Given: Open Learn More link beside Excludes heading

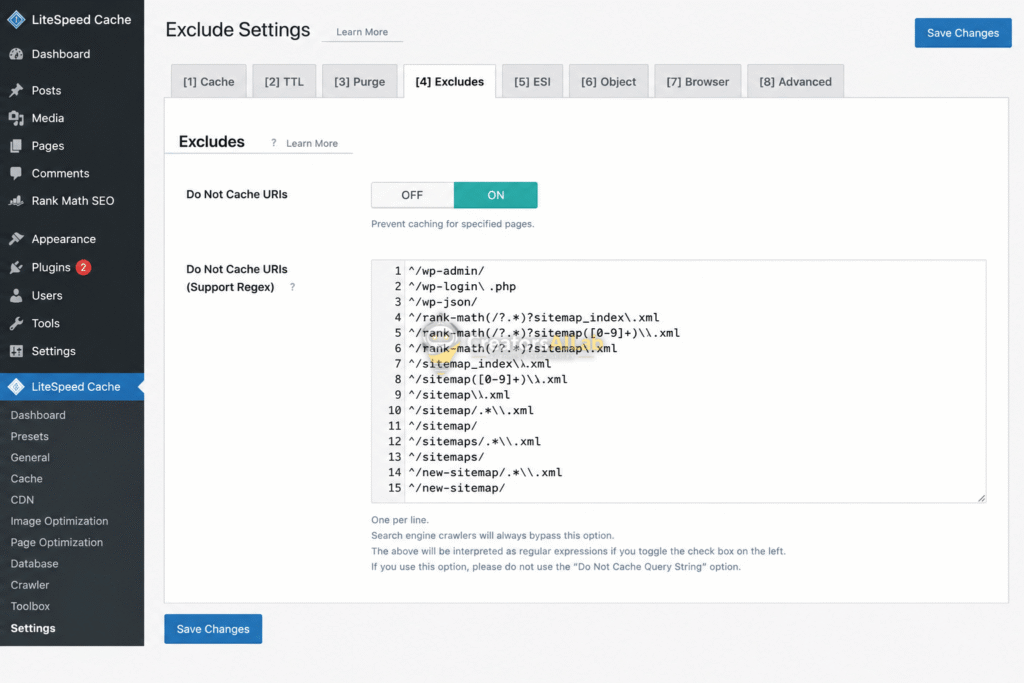Looking at the screenshot, I should click(312, 144).
